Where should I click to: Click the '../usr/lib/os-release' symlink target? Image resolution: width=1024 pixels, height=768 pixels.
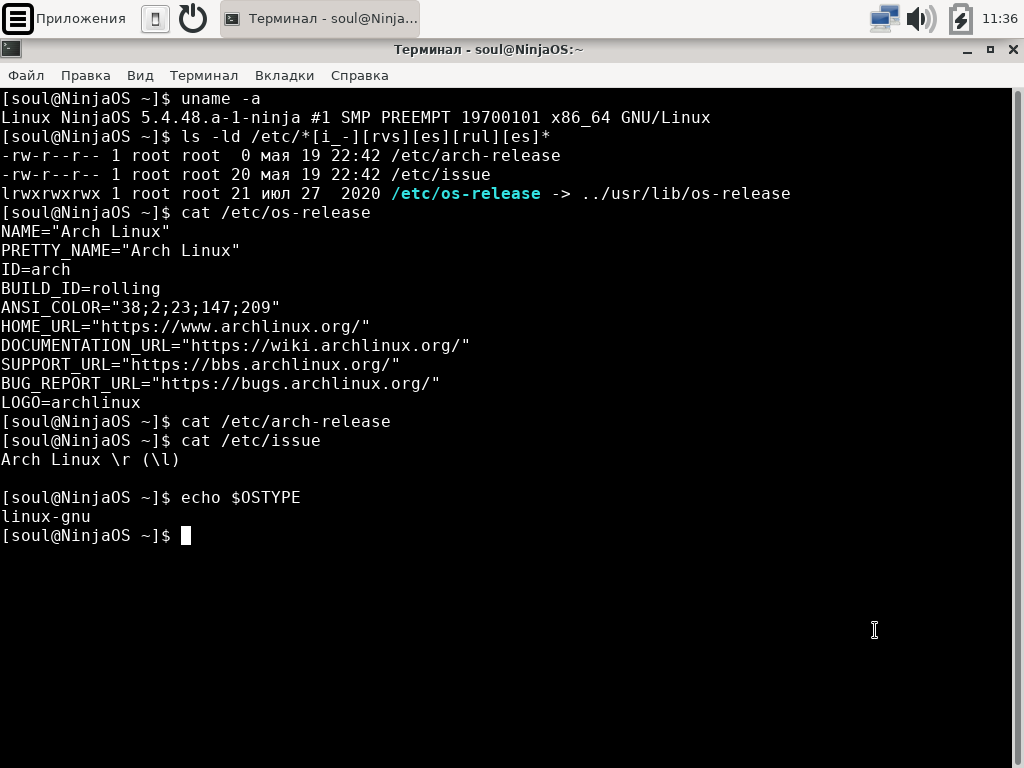(x=686, y=194)
